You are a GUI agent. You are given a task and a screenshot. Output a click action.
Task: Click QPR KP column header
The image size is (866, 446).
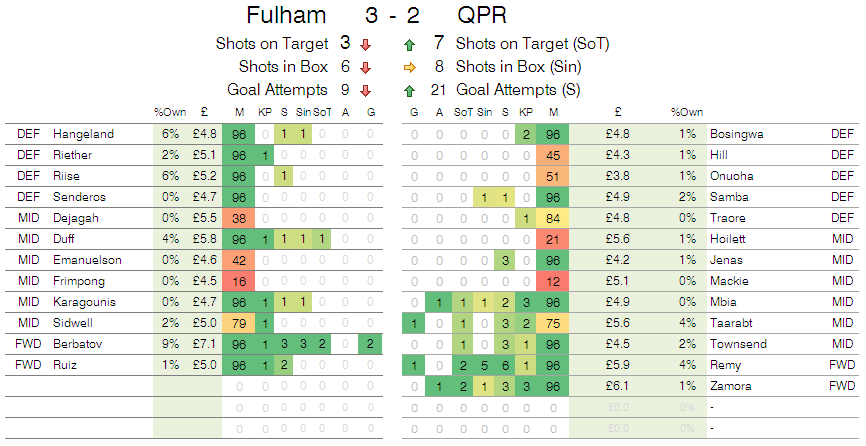526,112
